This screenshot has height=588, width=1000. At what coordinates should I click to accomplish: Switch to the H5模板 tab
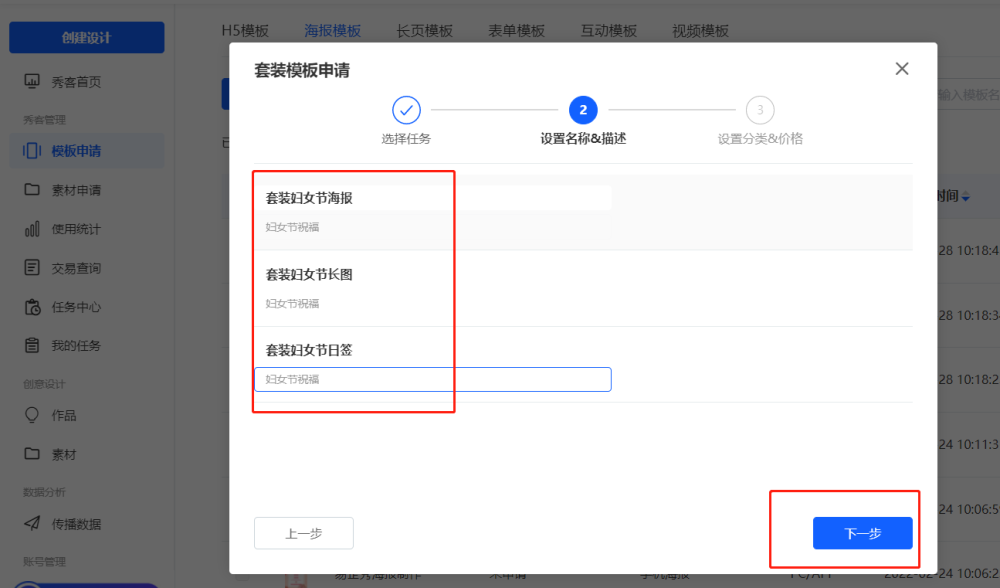coord(245,31)
